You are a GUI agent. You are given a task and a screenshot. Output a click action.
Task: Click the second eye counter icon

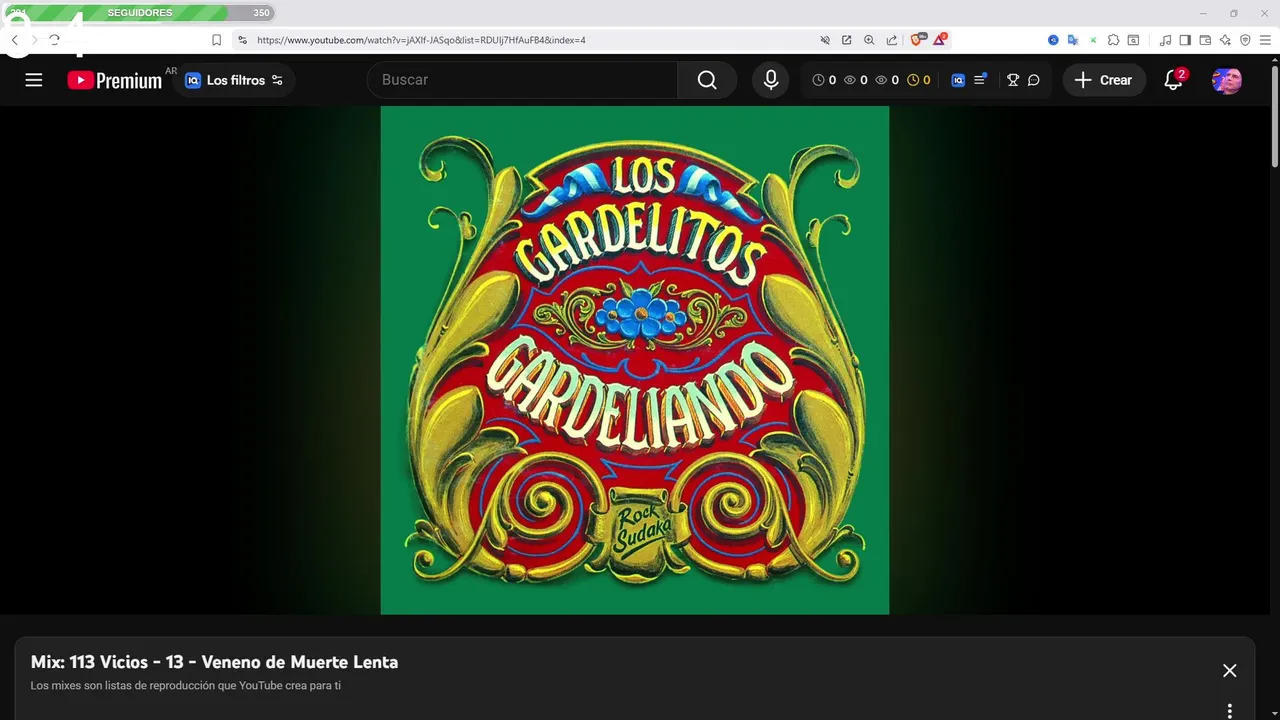881,80
